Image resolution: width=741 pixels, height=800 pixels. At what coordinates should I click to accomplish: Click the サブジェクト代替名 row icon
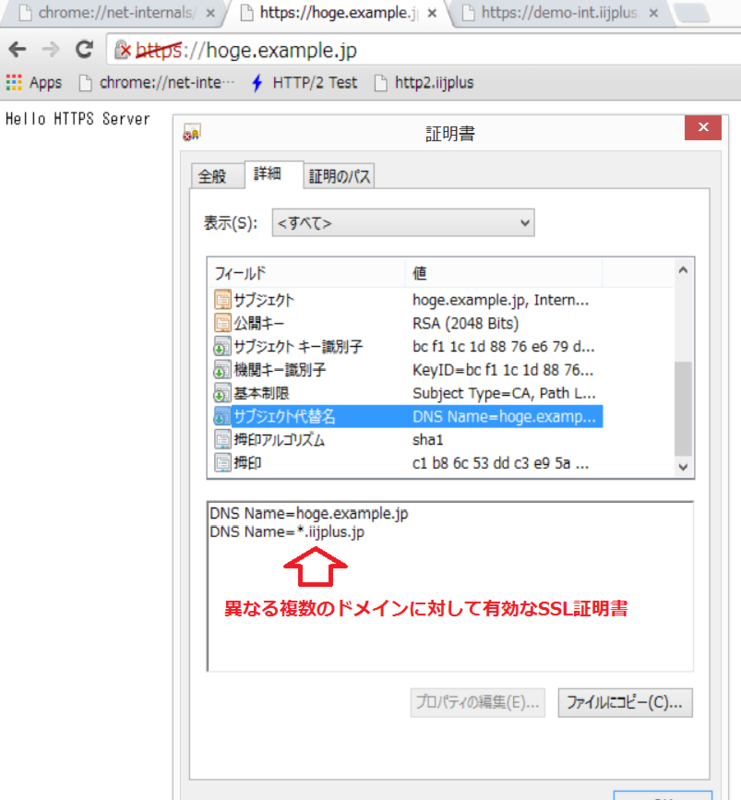tap(223, 416)
